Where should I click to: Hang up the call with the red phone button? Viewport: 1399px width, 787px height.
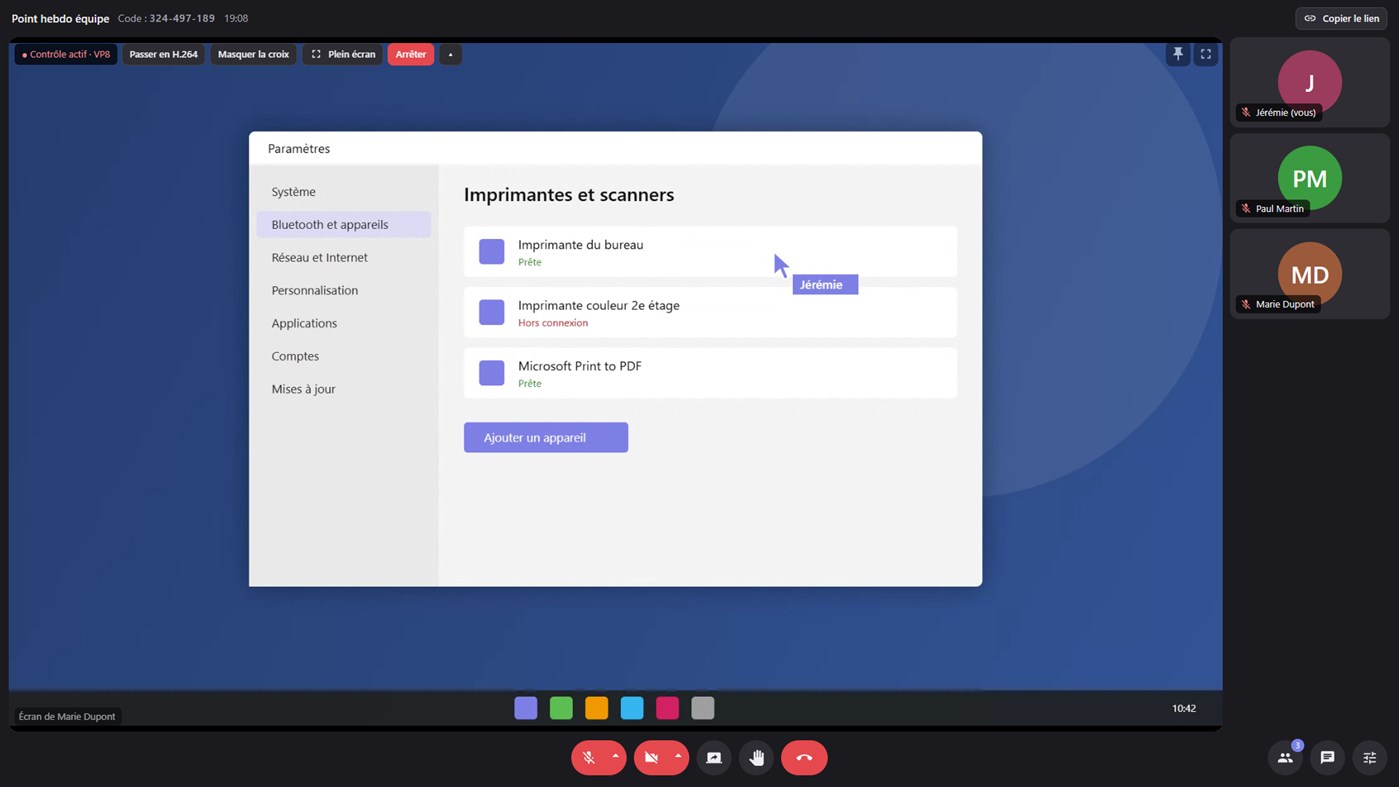pyautogui.click(x=804, y=758)
